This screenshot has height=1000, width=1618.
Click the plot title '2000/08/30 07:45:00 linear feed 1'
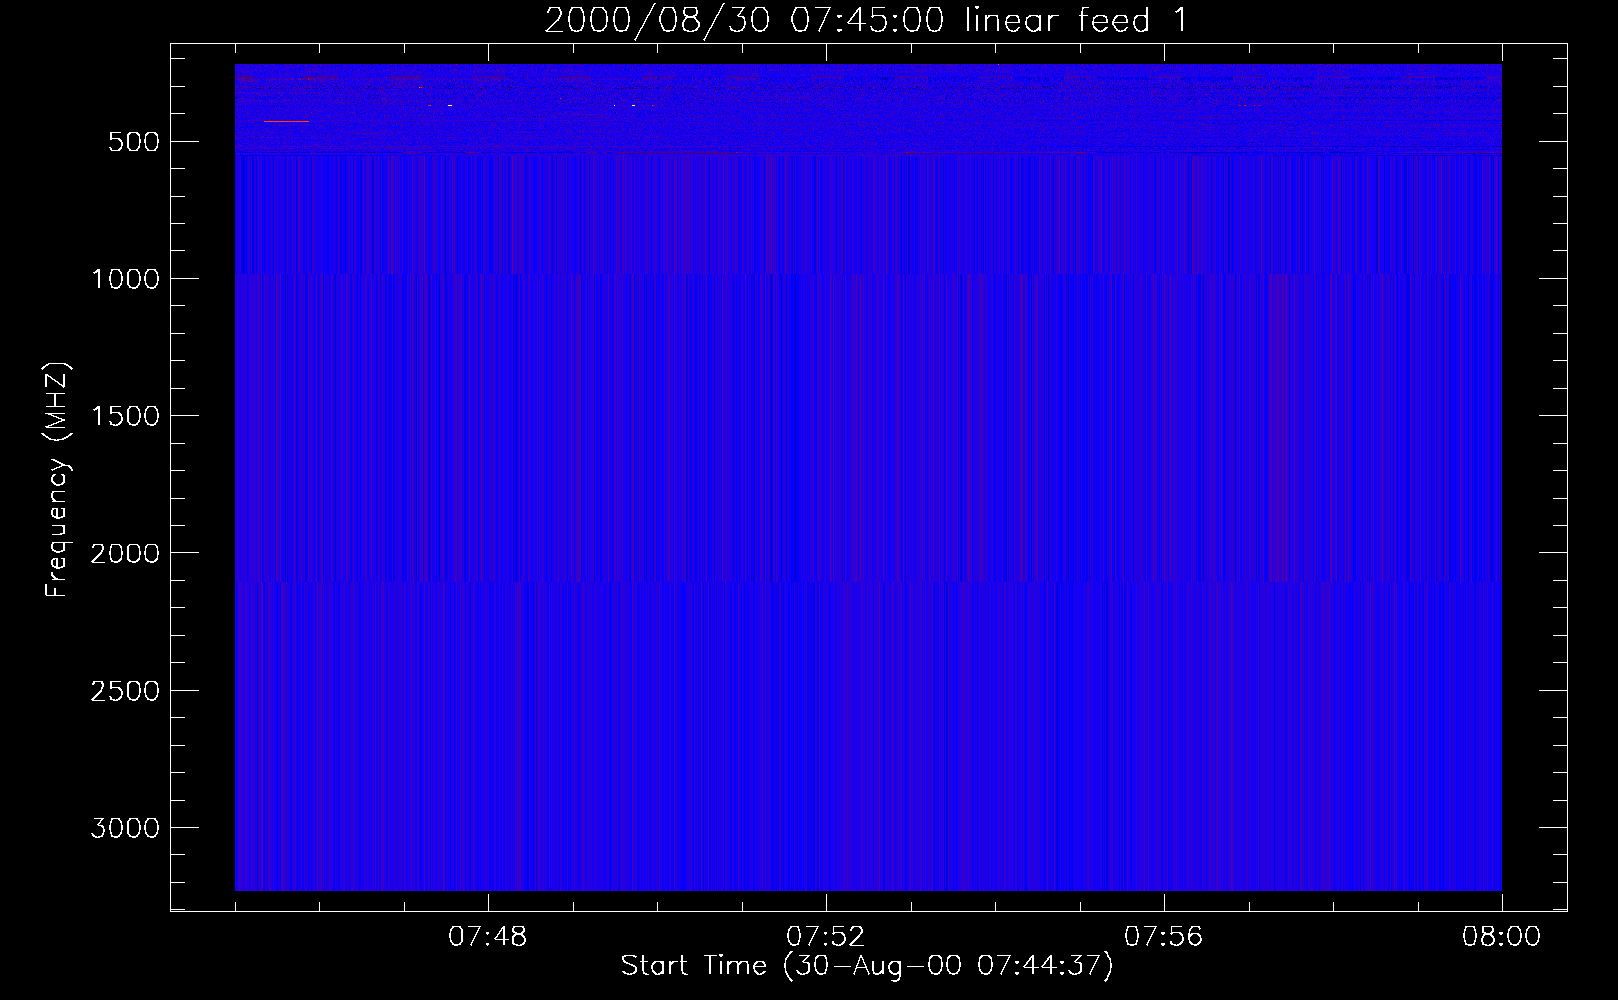[x=866, y=20]
